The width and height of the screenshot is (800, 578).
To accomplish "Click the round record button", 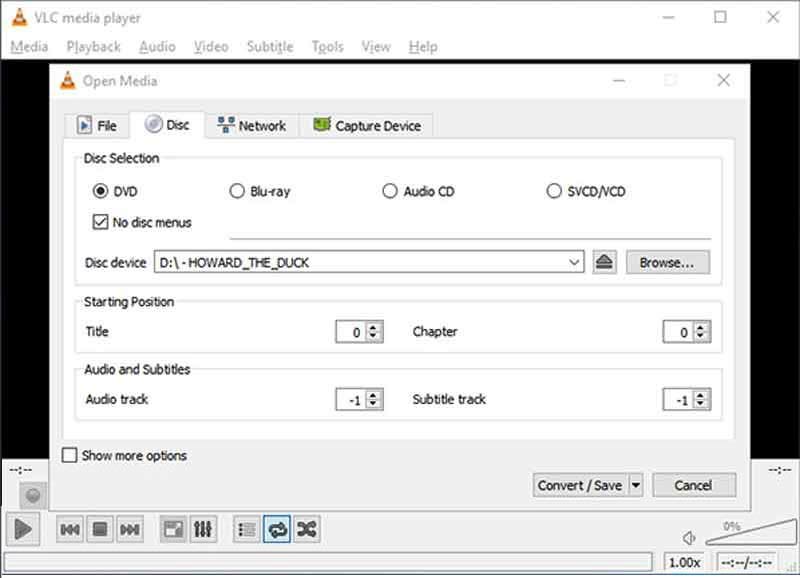I will click(33, 495).
